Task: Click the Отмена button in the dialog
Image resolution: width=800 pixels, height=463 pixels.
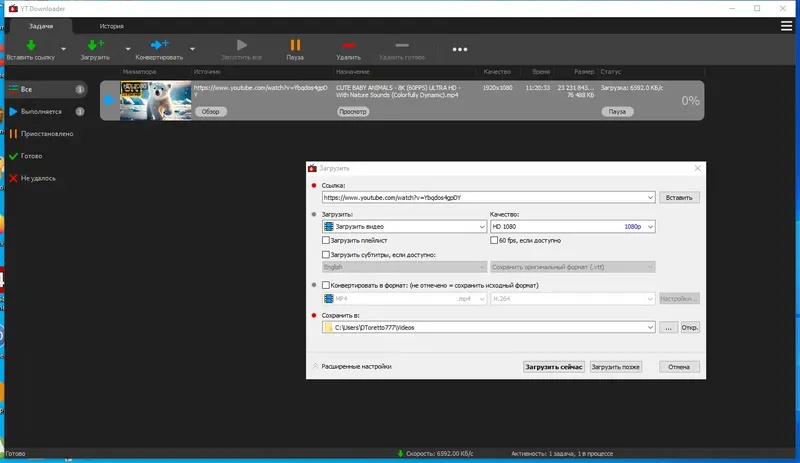Action: 679,367
